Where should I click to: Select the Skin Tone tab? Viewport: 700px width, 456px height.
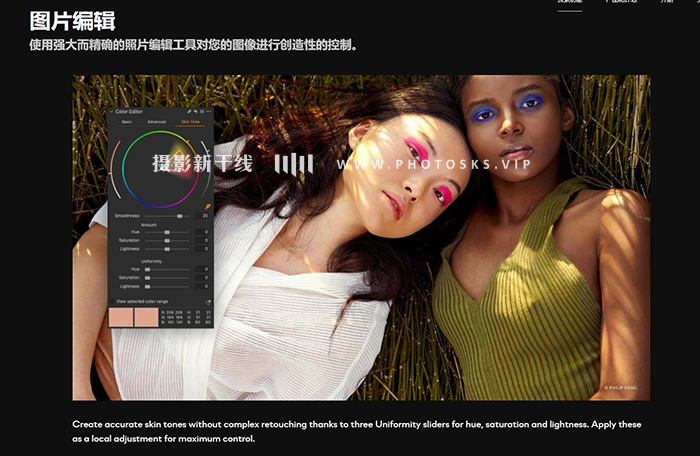pos(191,122)
